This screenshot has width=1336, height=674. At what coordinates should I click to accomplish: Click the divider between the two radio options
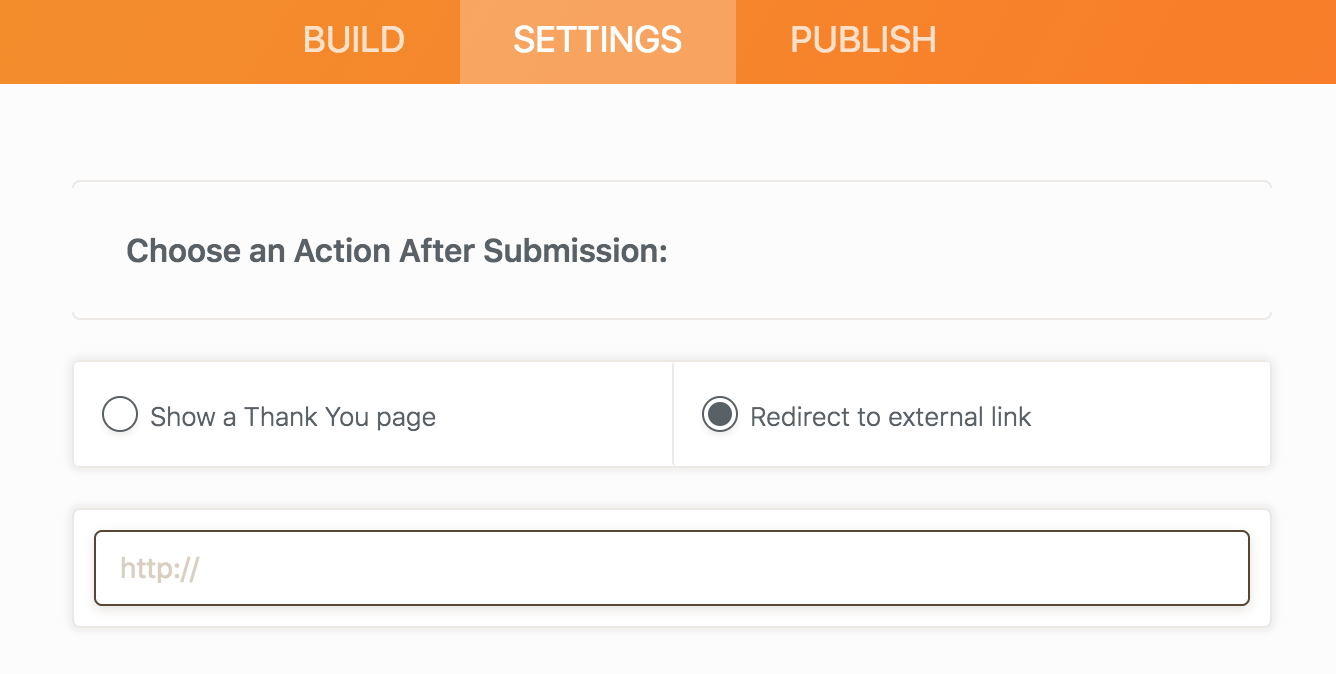click(673, 414)
